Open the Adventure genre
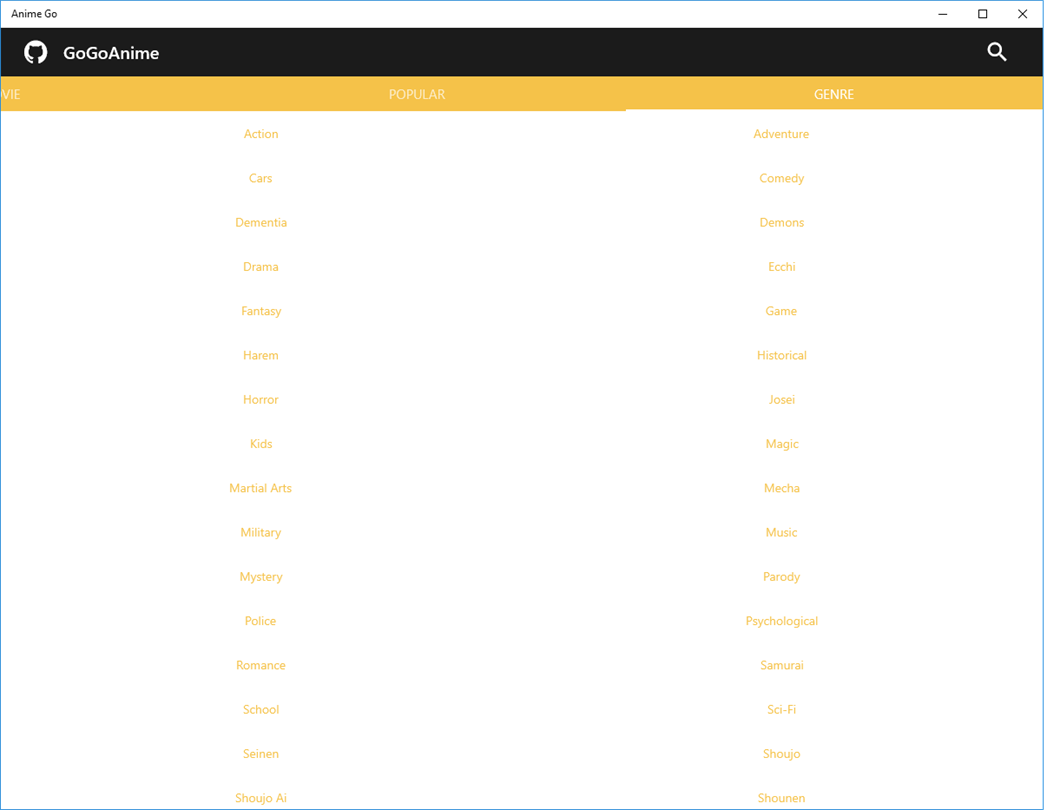Viewport: 1044px width, 810px height. pyautogui.click(x=781, y=134)
